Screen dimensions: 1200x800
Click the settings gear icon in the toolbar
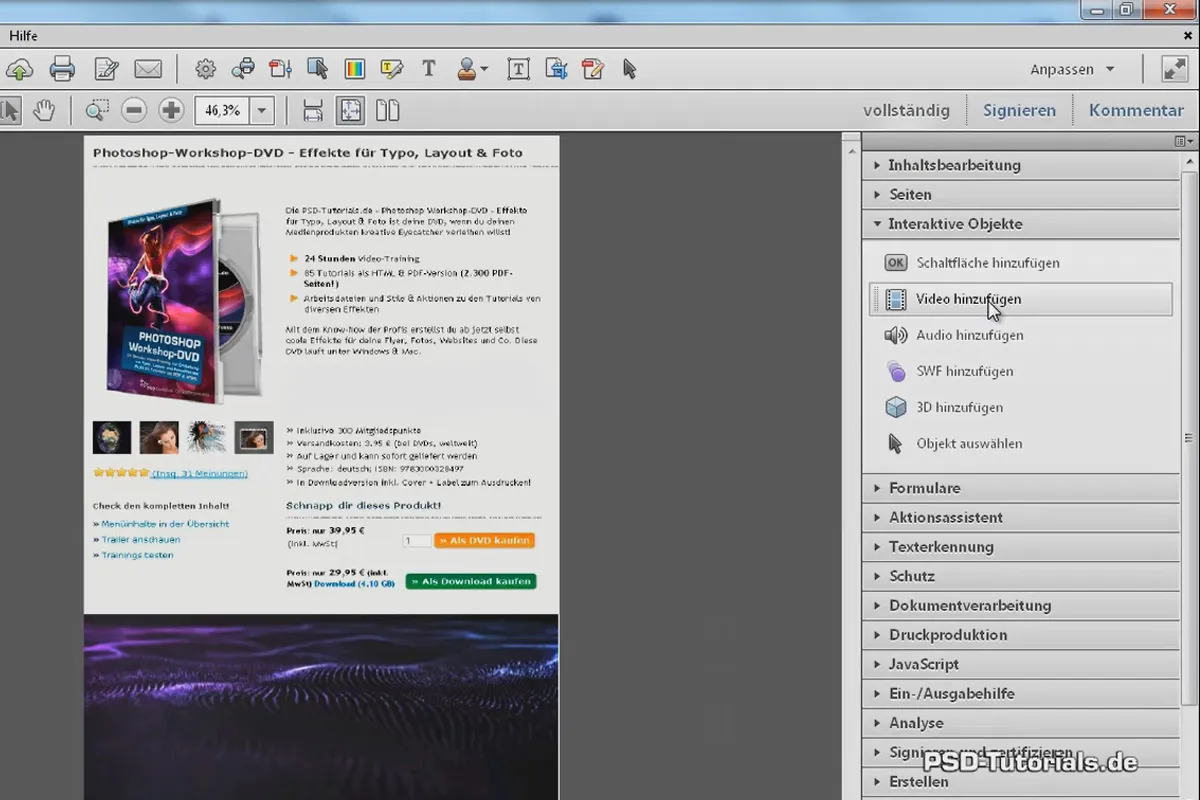205,69
